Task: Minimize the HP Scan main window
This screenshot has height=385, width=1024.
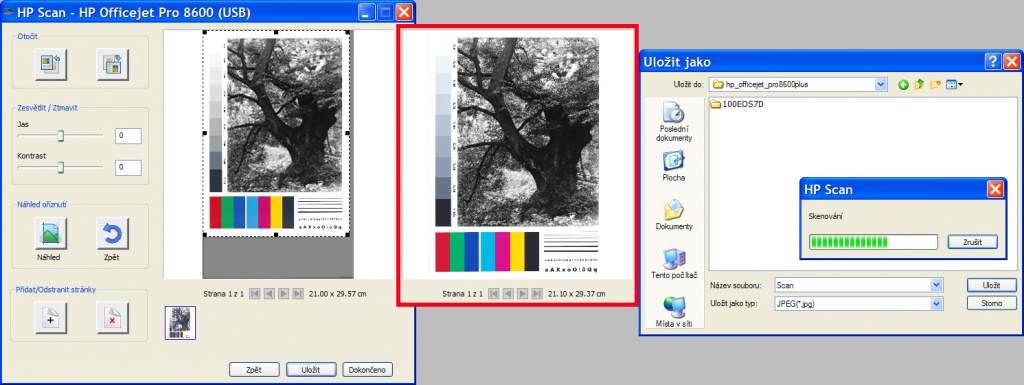Action: point(368,11)
